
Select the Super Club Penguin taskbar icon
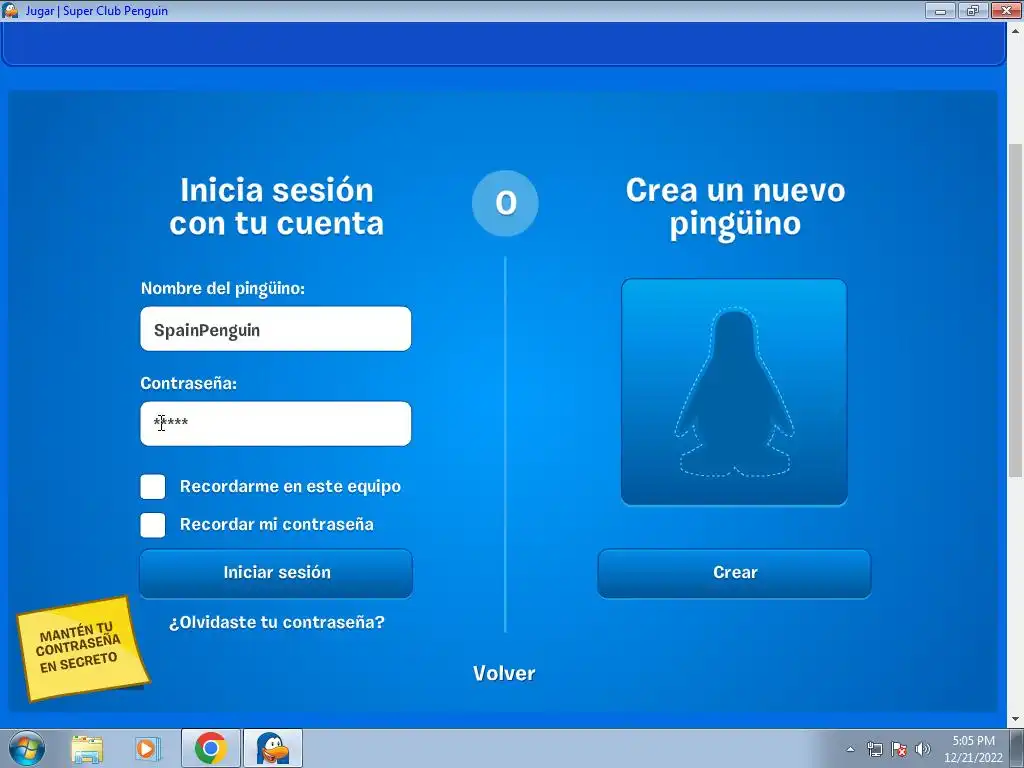(273, 748)
